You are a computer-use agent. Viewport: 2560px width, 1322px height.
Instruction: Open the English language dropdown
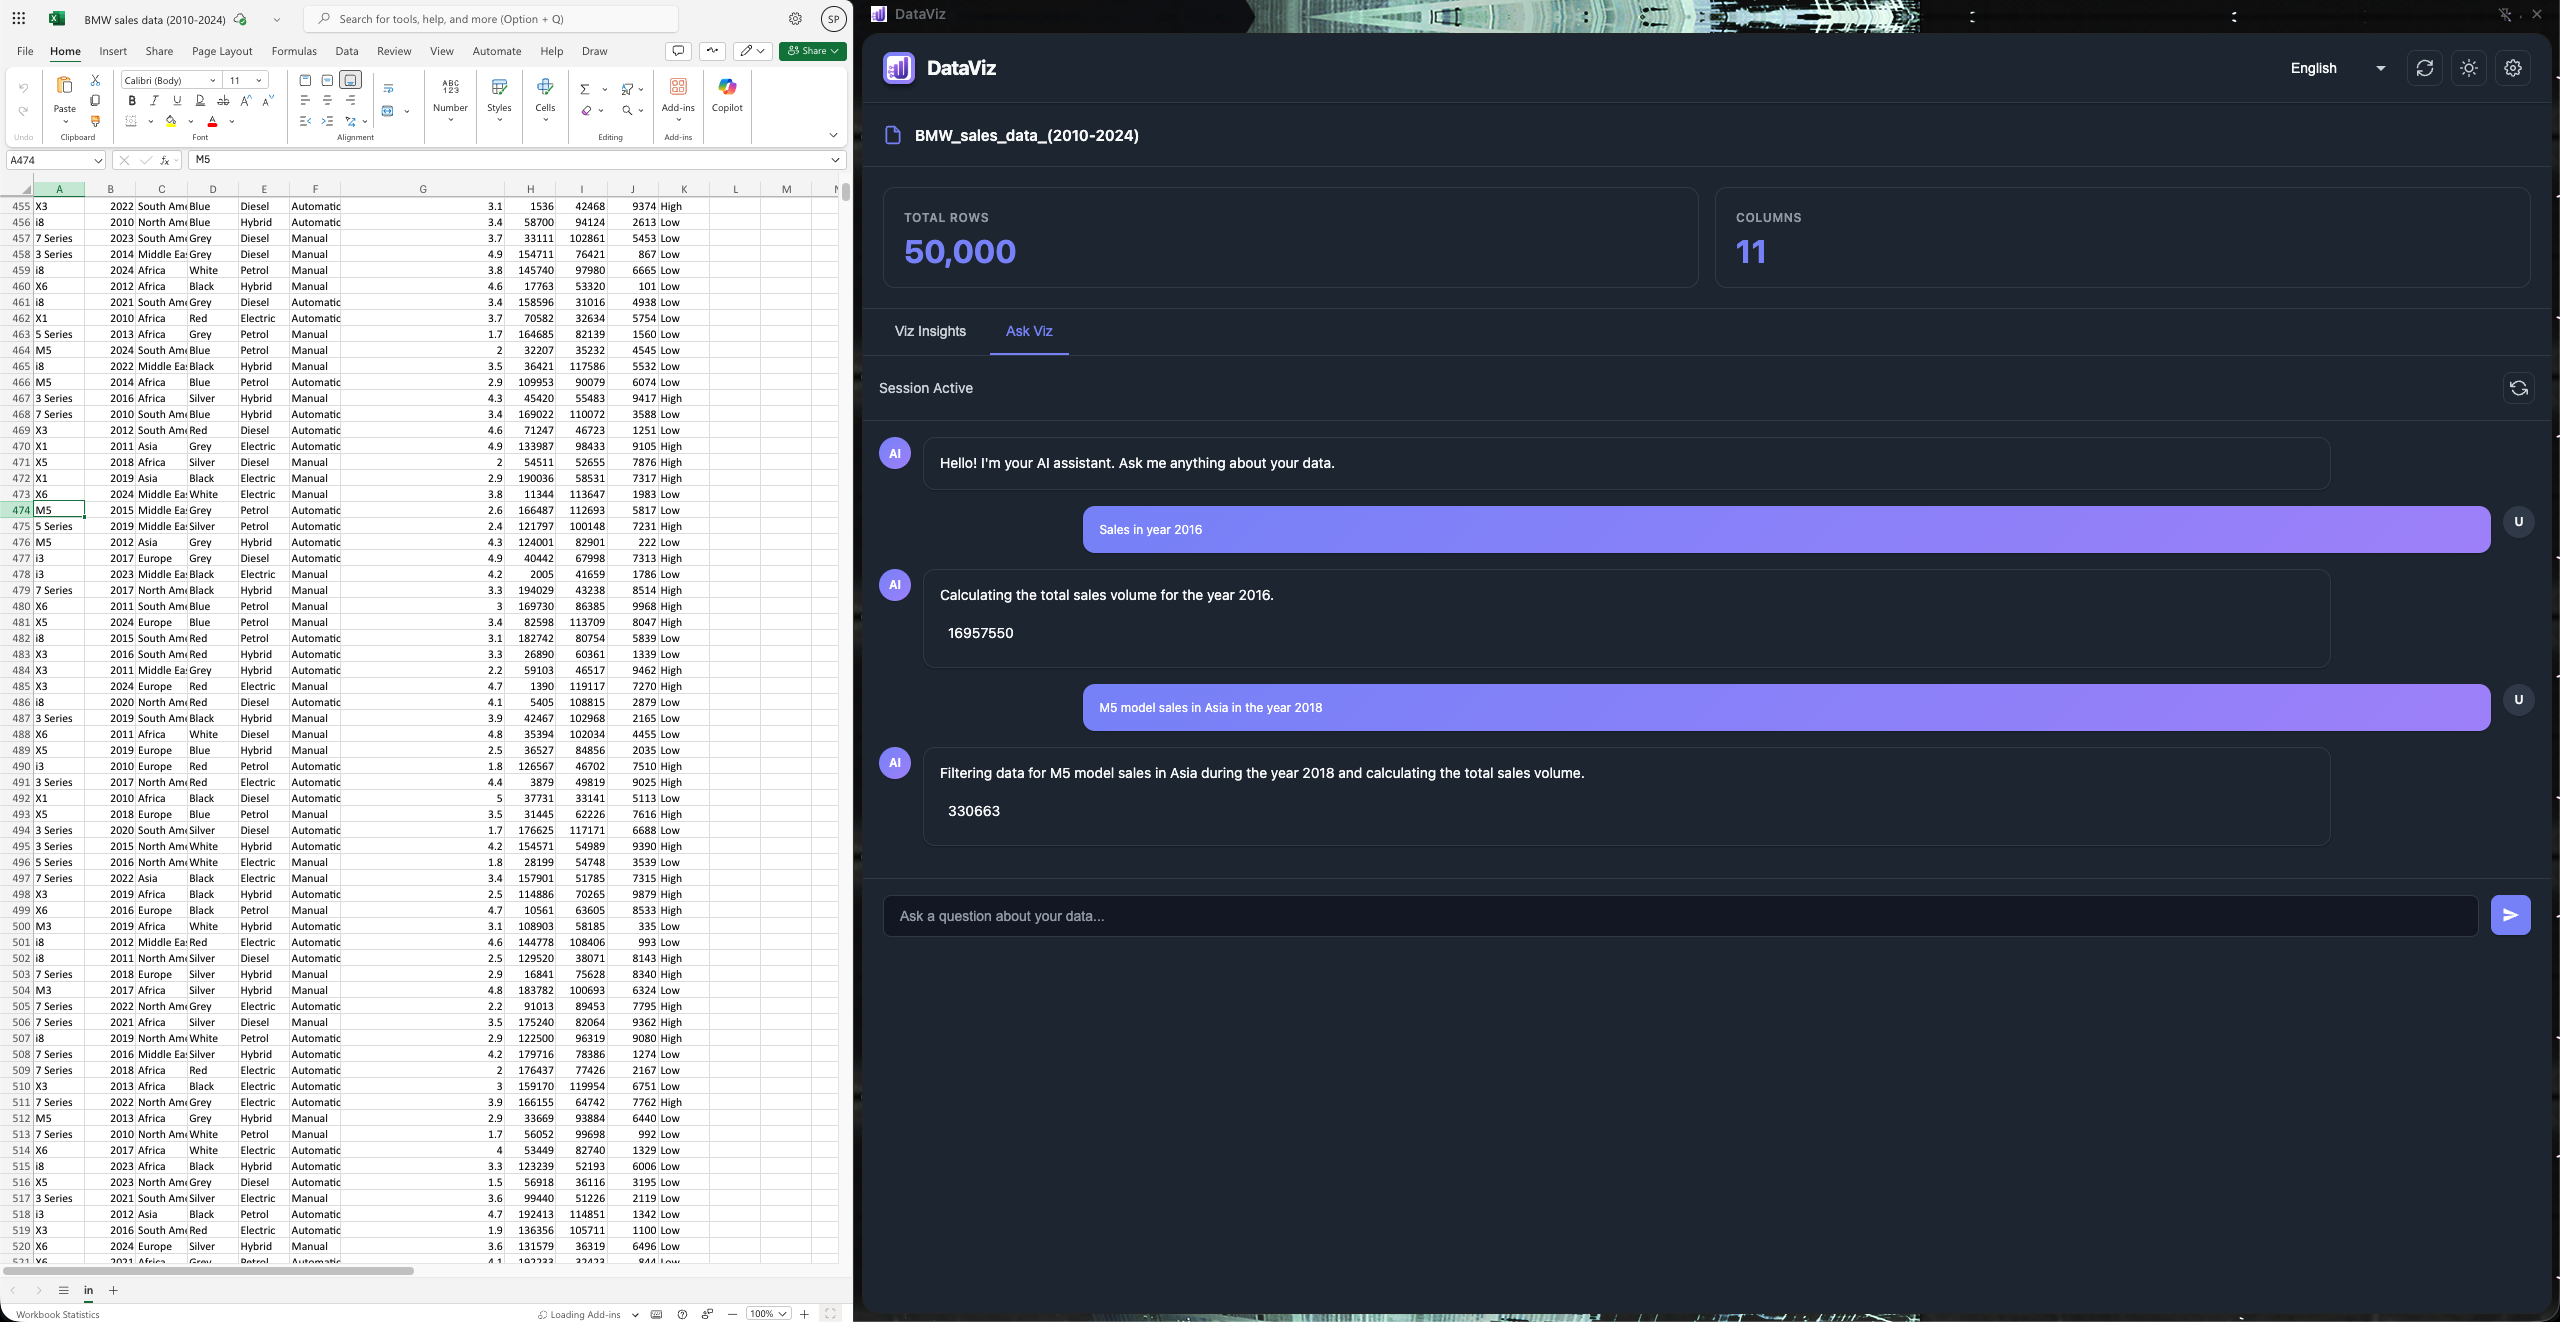point(2338,68)
